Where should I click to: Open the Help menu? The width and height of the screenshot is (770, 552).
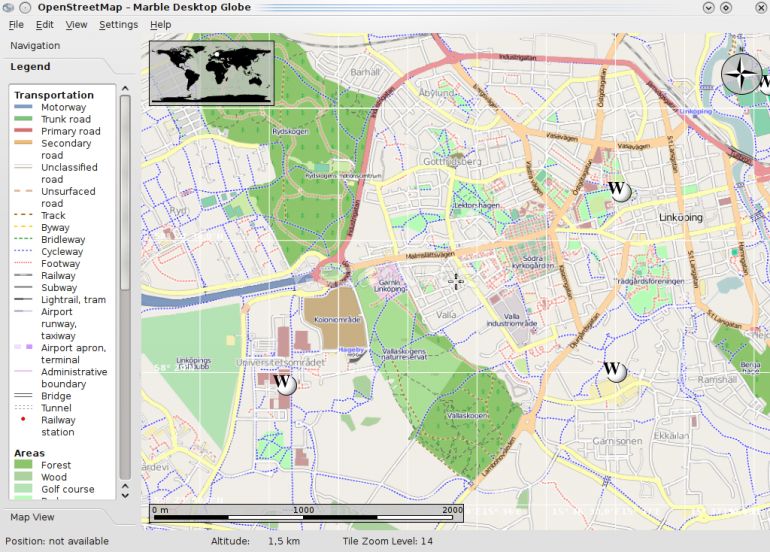coord(161,25)
